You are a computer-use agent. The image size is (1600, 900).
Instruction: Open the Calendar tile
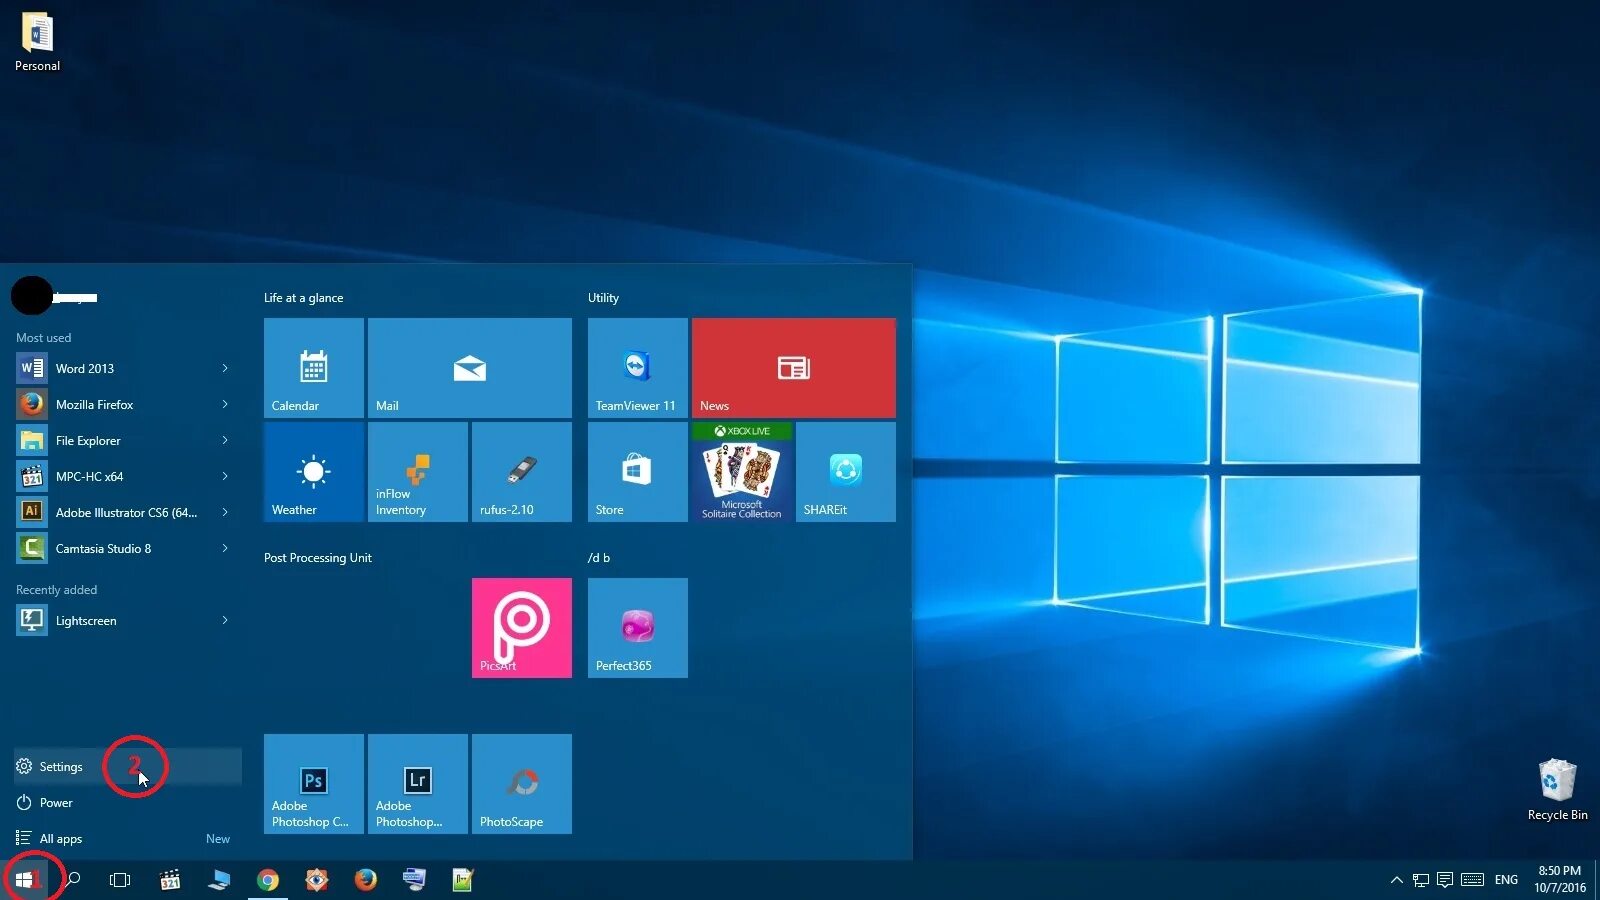click(314, 368)
